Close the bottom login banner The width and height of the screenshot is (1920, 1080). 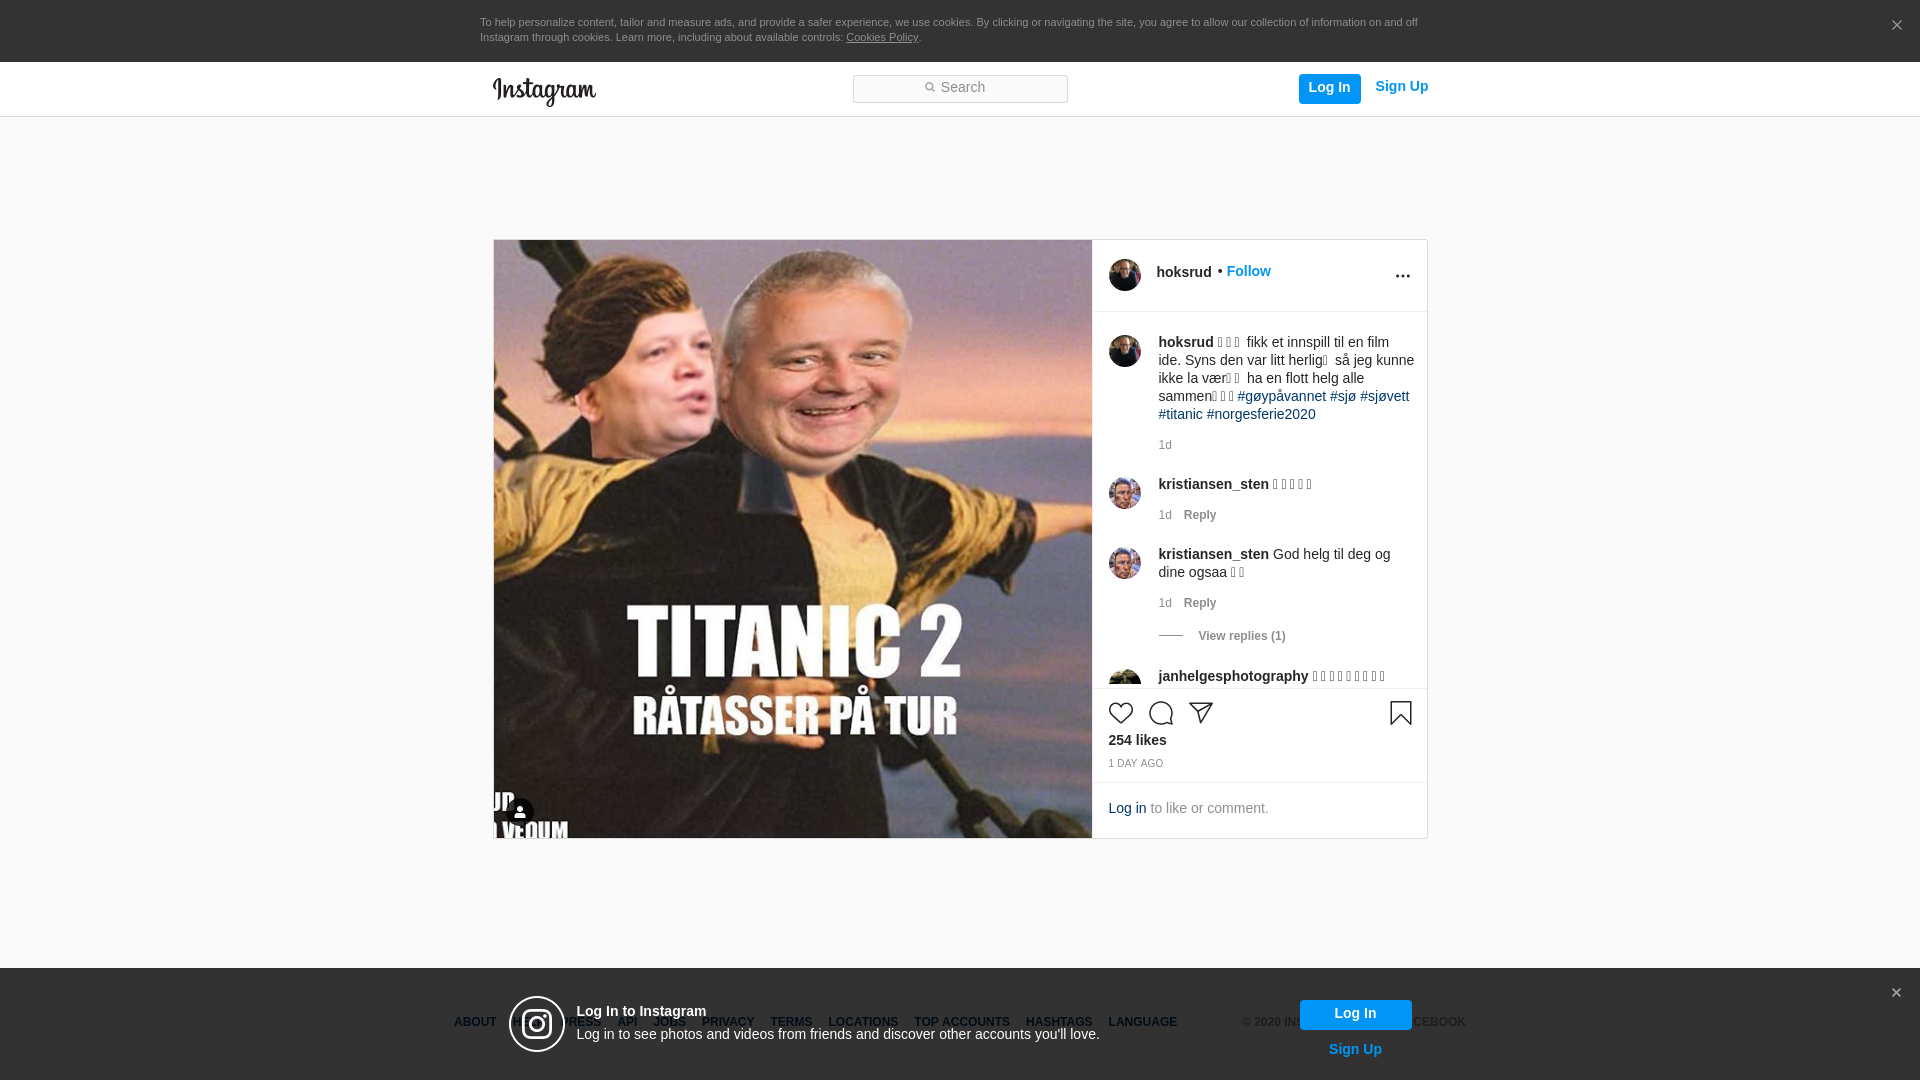(x=1896, y=993)
